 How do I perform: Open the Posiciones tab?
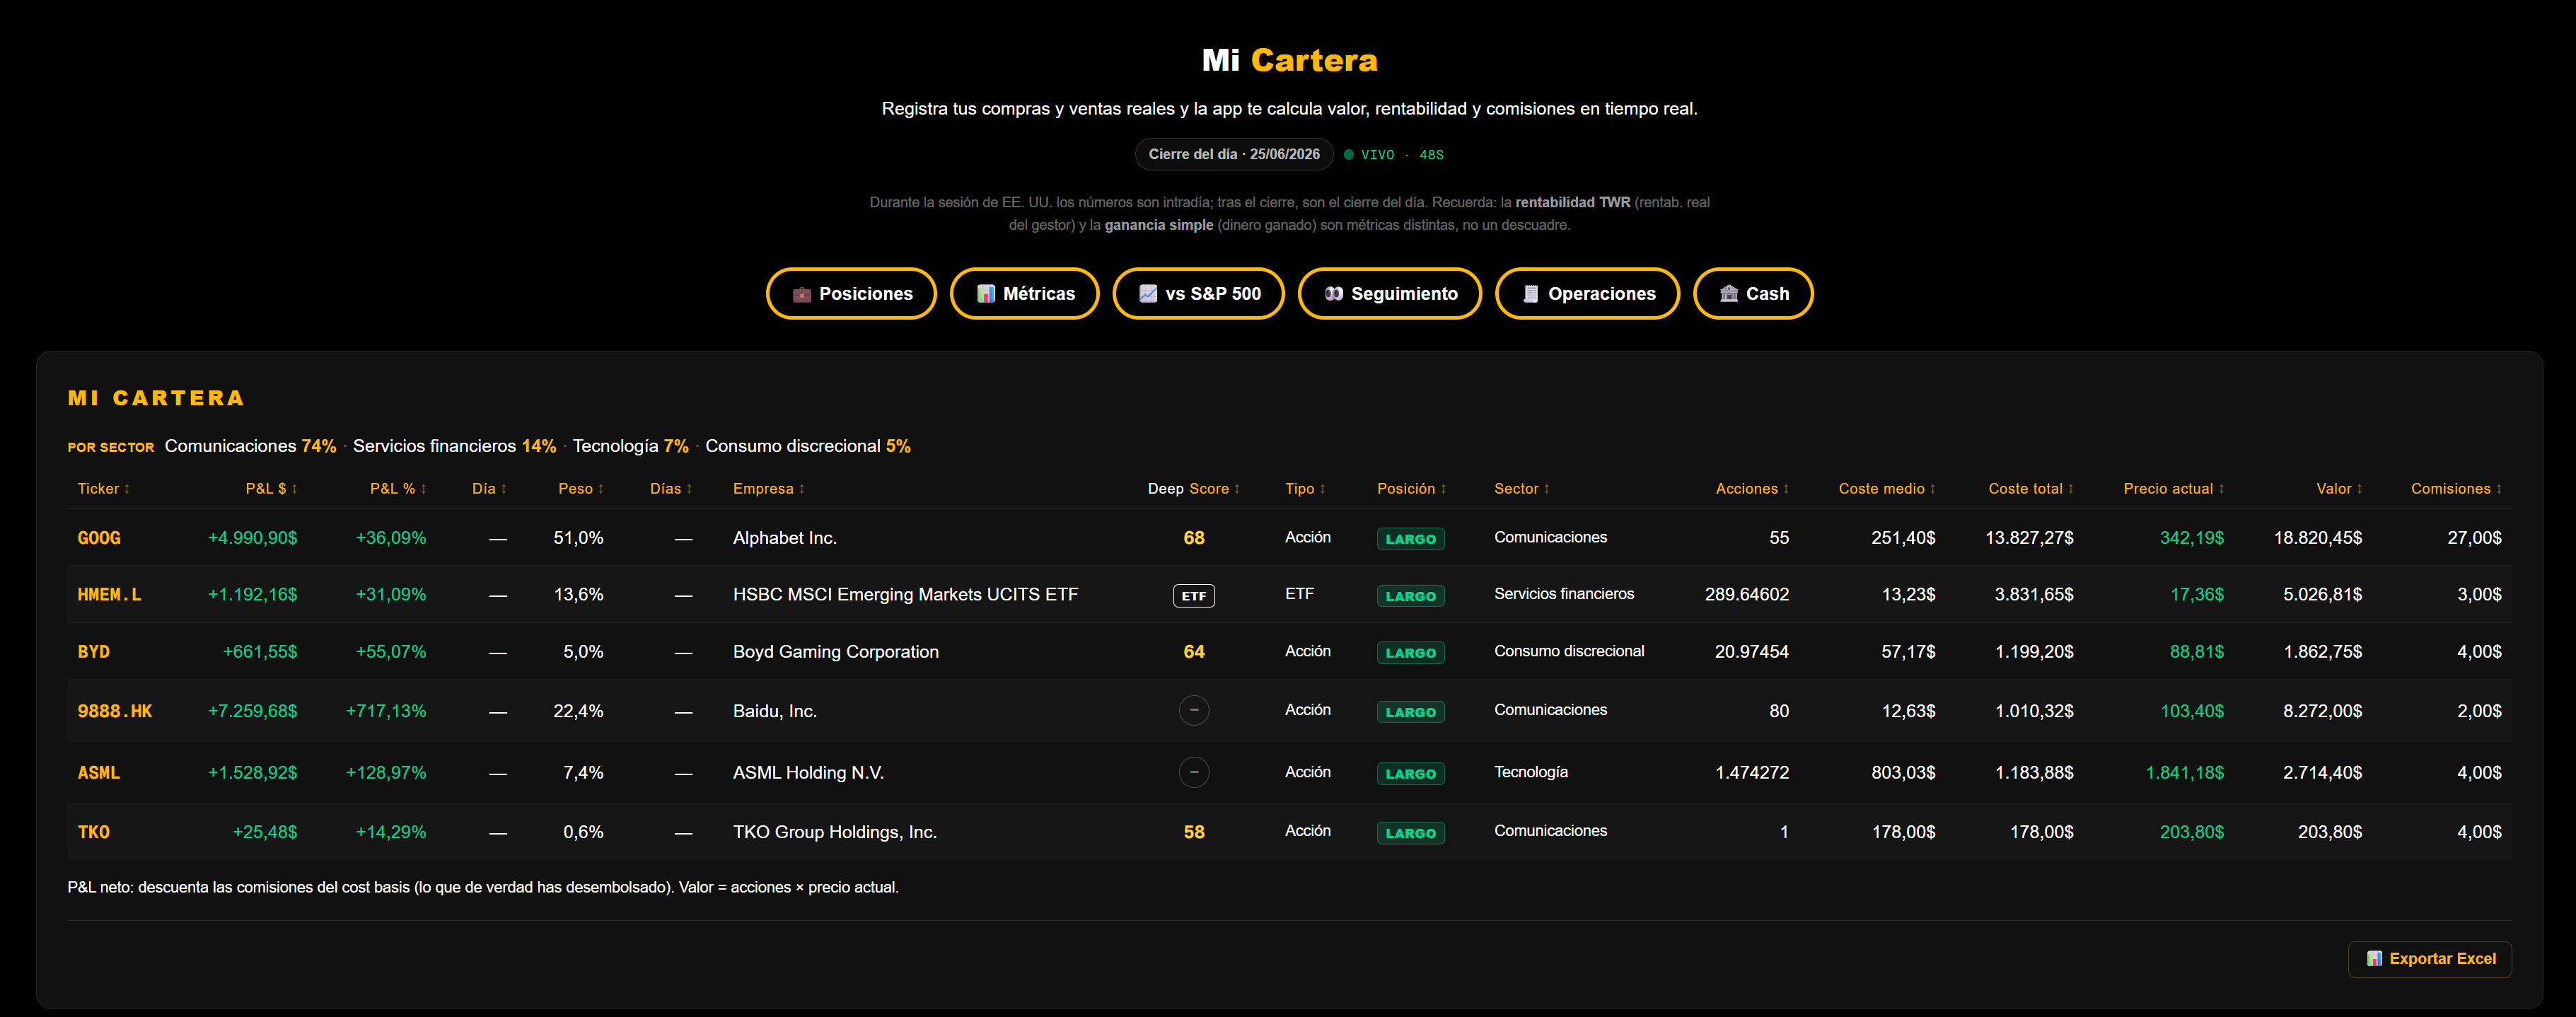[851, 293]
